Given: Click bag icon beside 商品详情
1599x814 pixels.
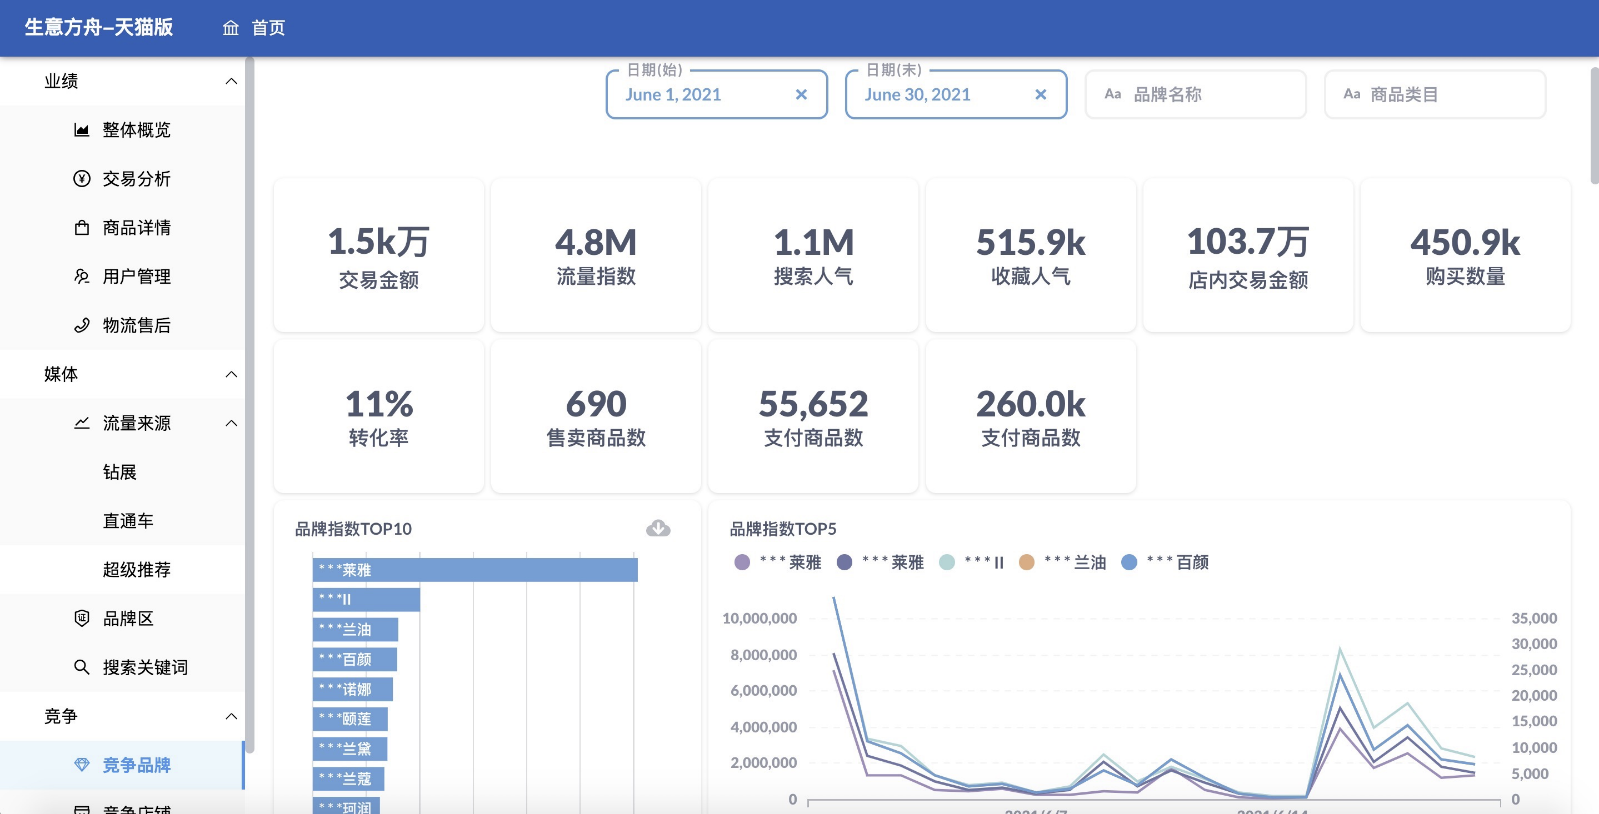Looking at the screenshot, I should point(82,228).
